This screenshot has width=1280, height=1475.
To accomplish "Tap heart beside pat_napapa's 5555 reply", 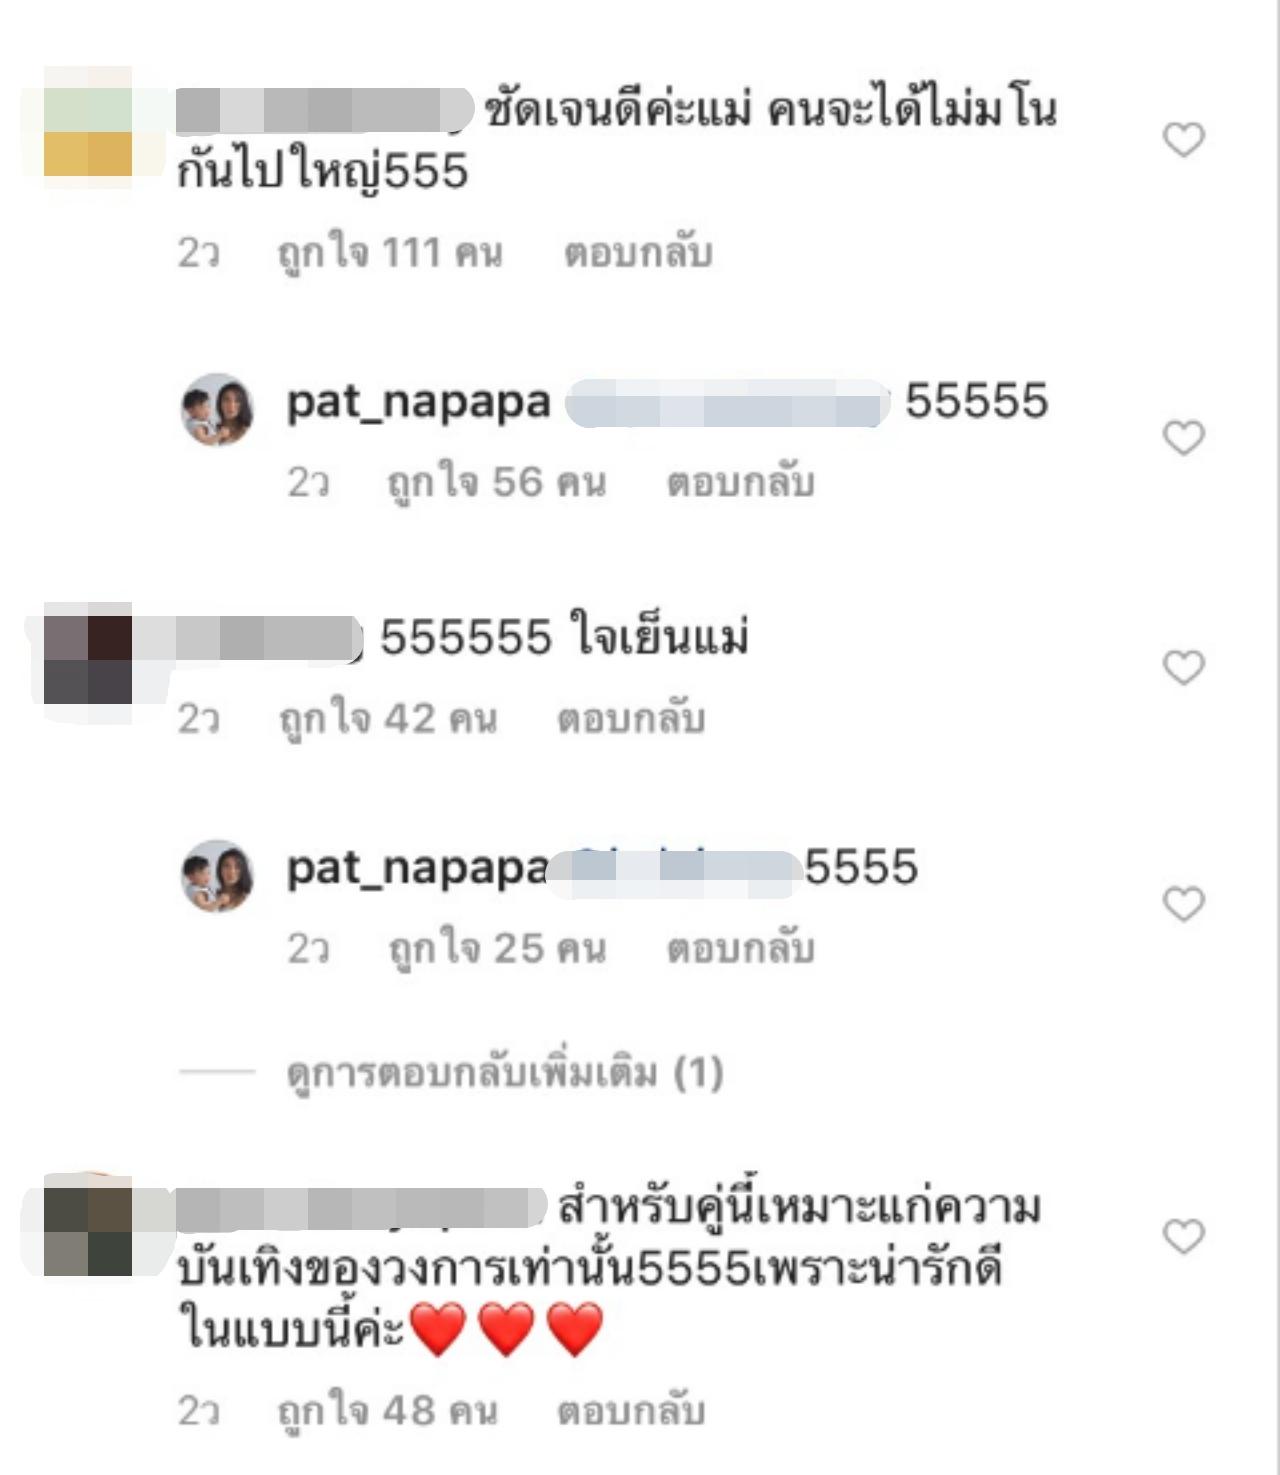I will click(1184, 904).
